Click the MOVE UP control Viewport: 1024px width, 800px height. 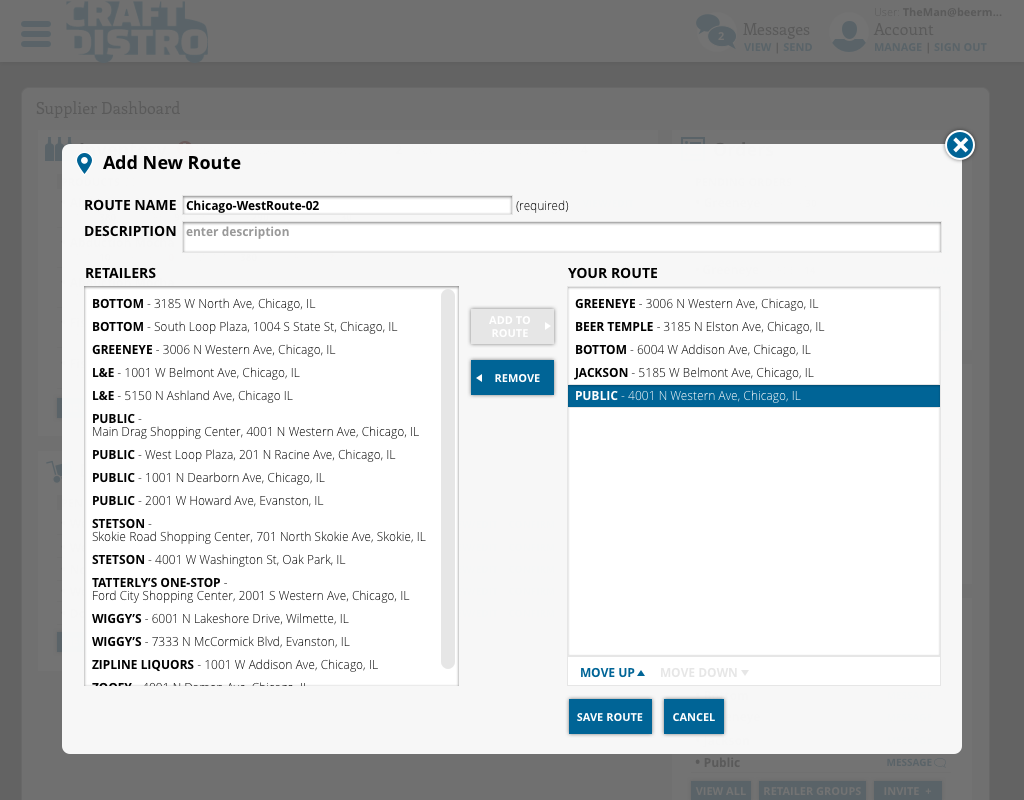click(611, 672)
